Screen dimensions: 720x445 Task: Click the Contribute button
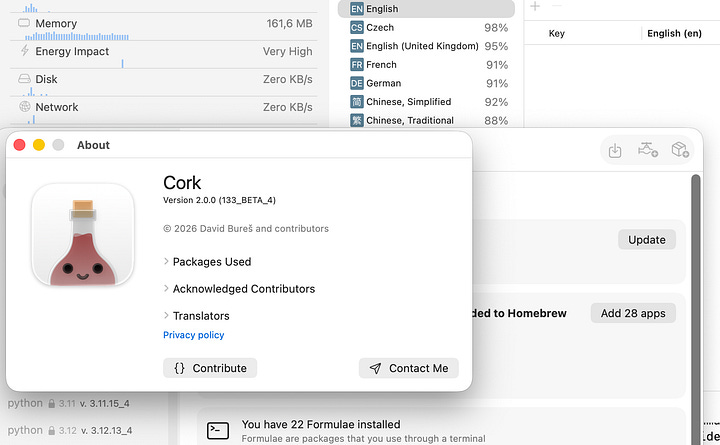(210, 368)
